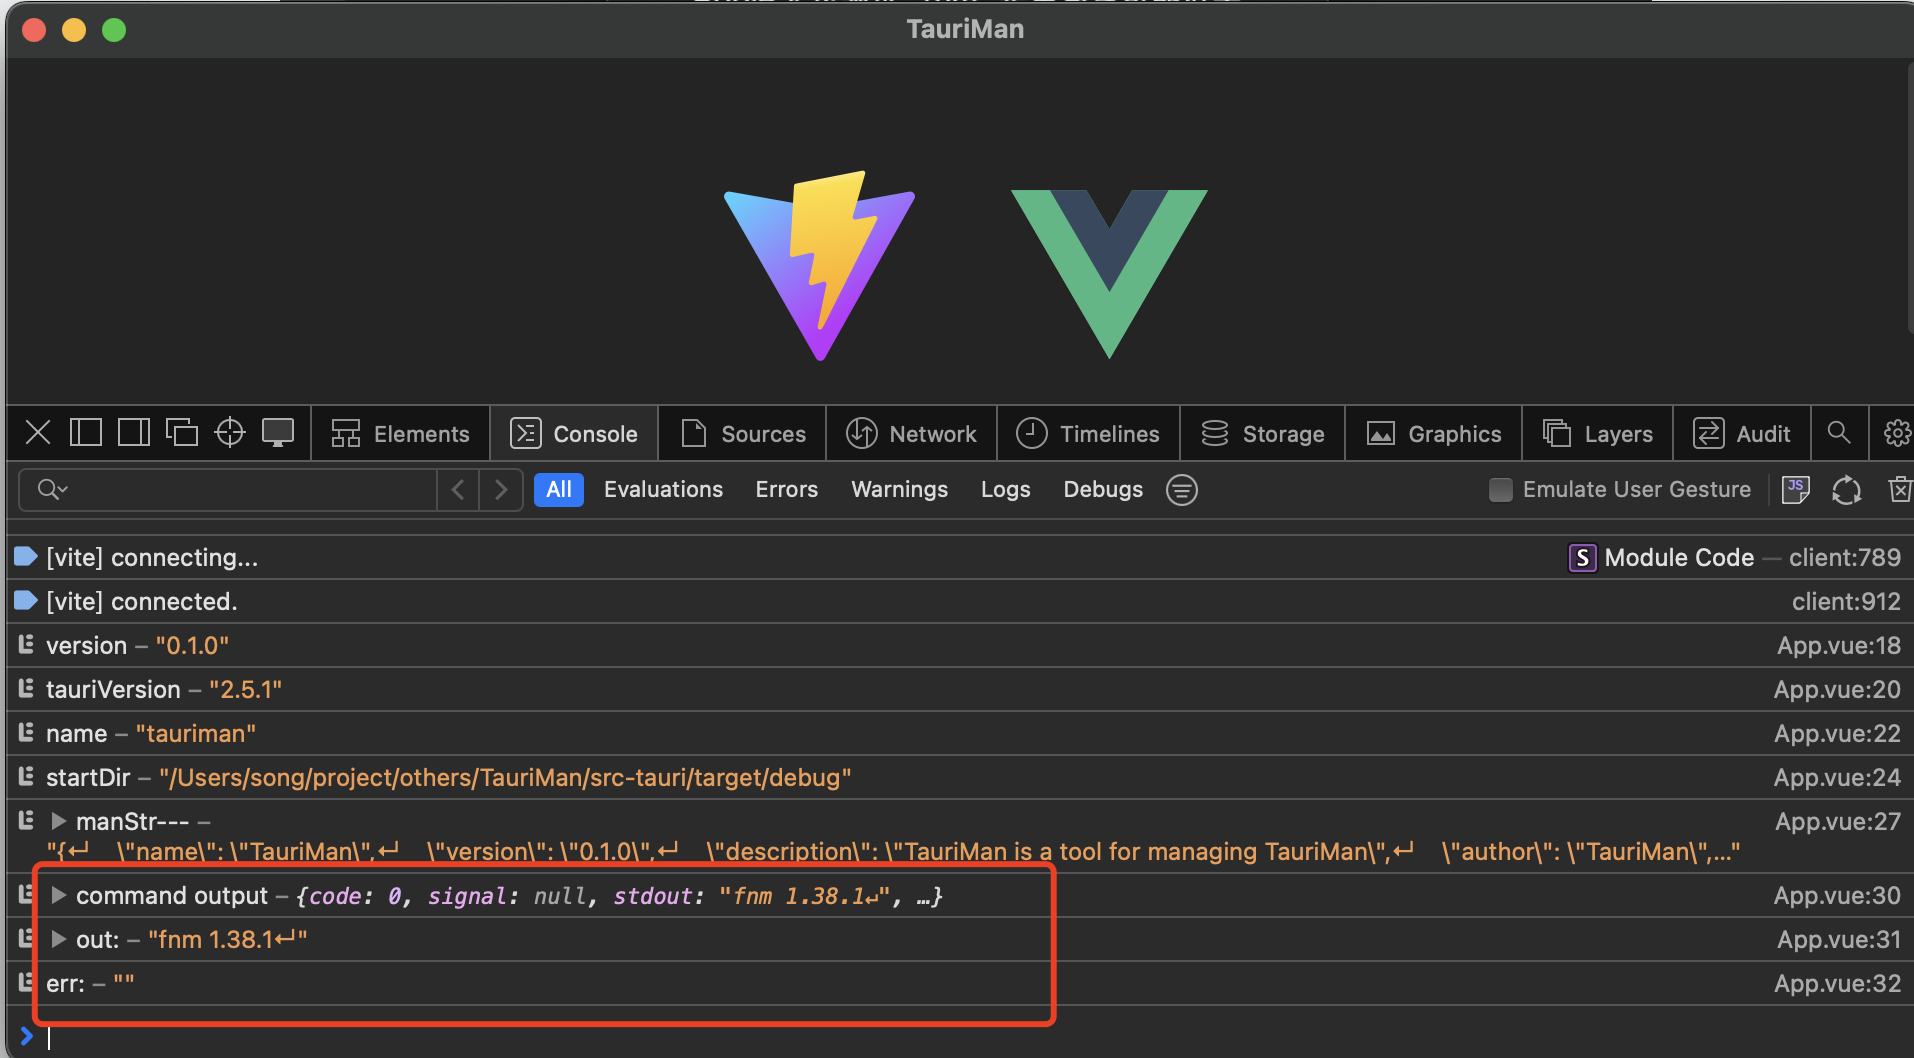Viewport: 1914px width, 1058px height.
Task: Detach inspector into separate window
Action: pyautogui.click(x=182, y=433)
